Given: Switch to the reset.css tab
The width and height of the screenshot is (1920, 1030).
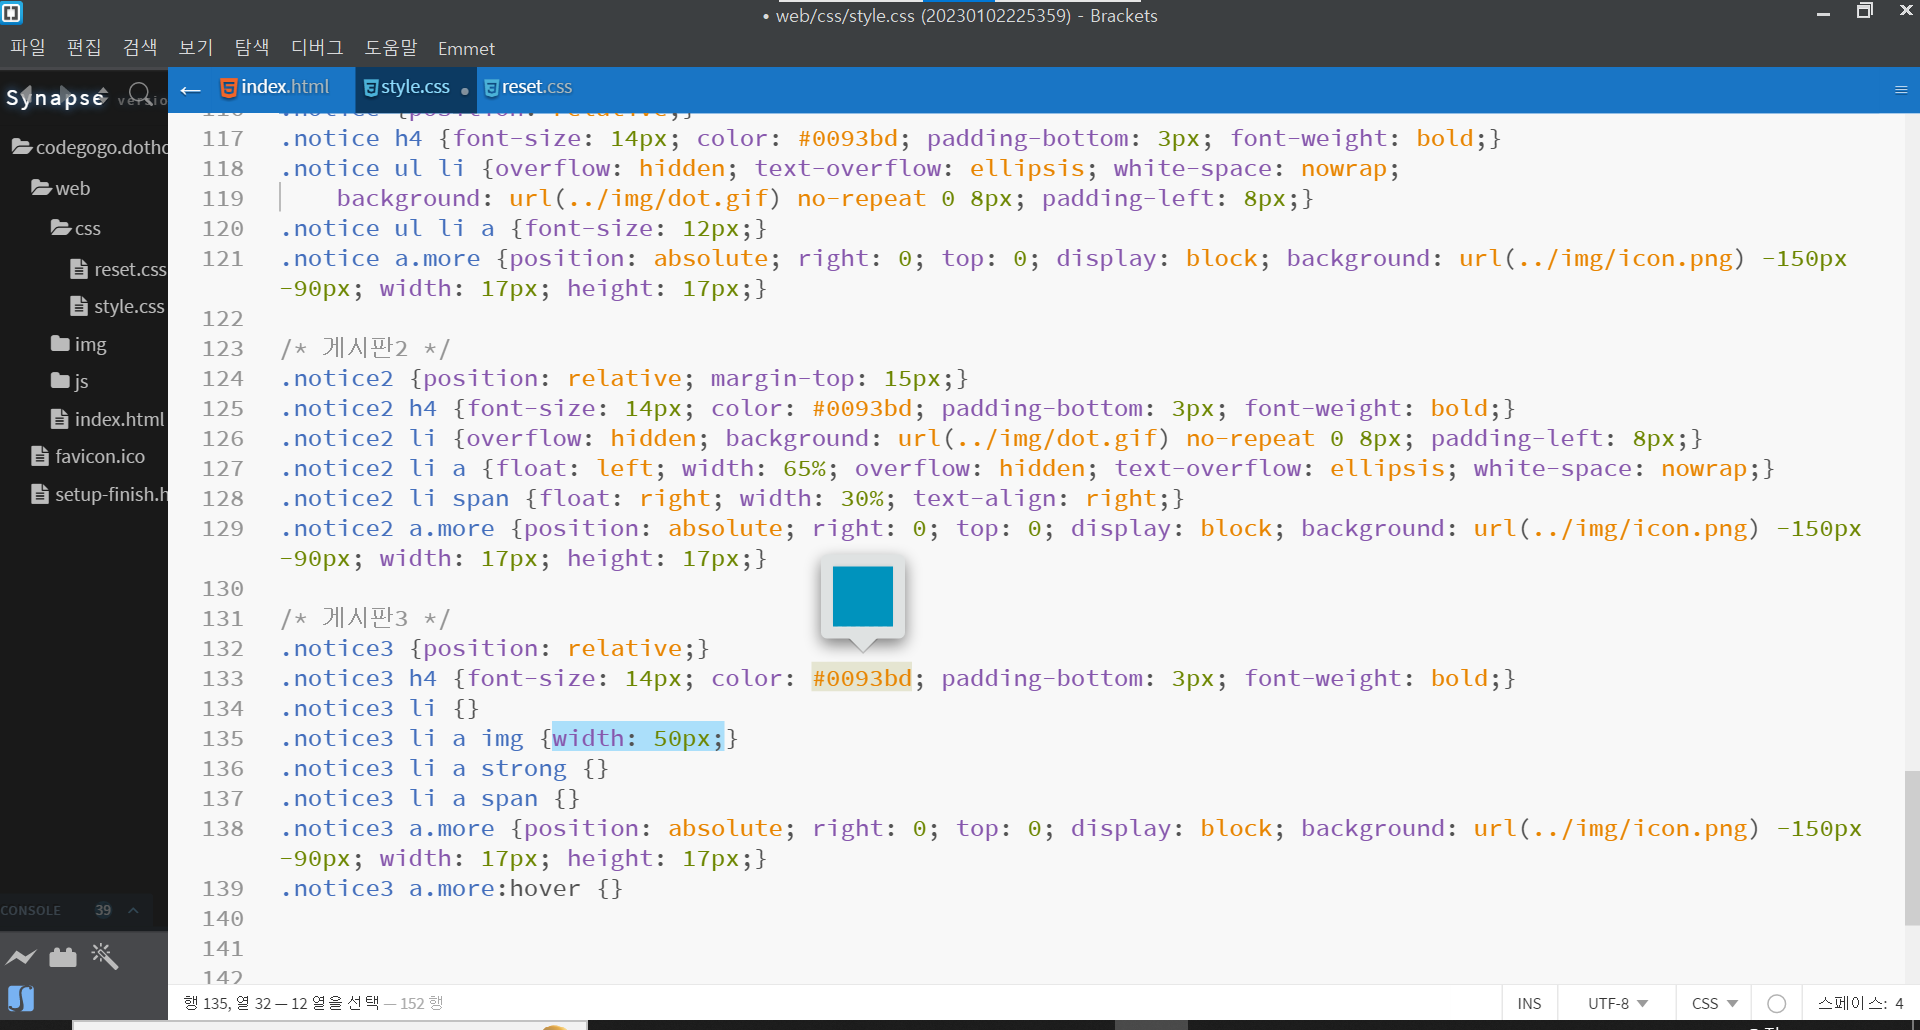Looking at the screenshot, I should click(x=528, y=88).
